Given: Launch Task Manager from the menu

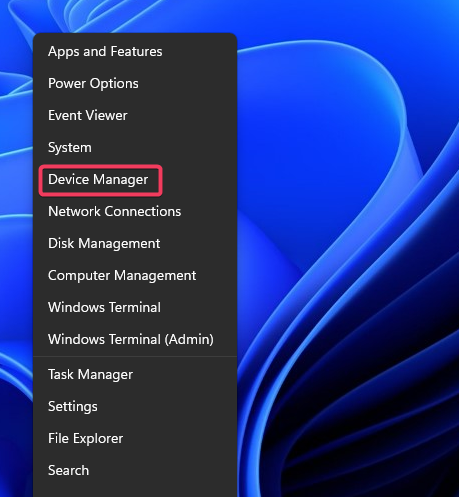Looking at the screenshot, I should click(135, 374).
